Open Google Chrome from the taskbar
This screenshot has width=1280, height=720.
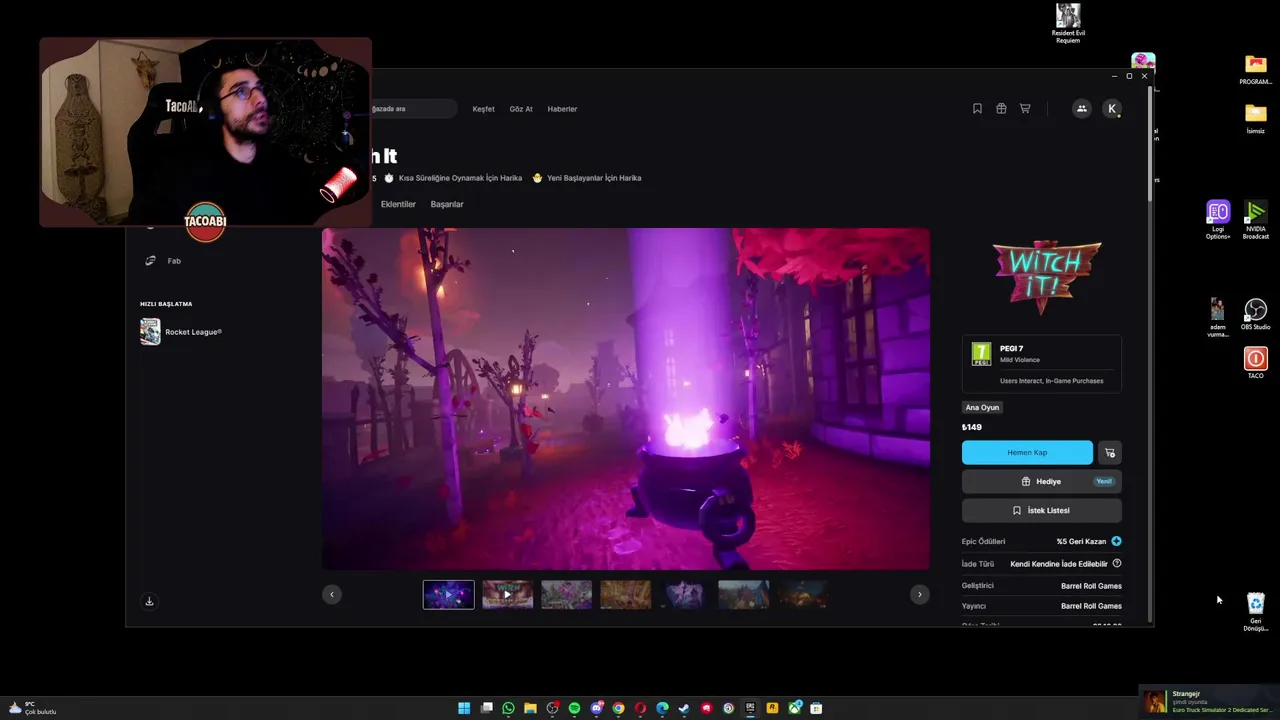pos(618,708)
